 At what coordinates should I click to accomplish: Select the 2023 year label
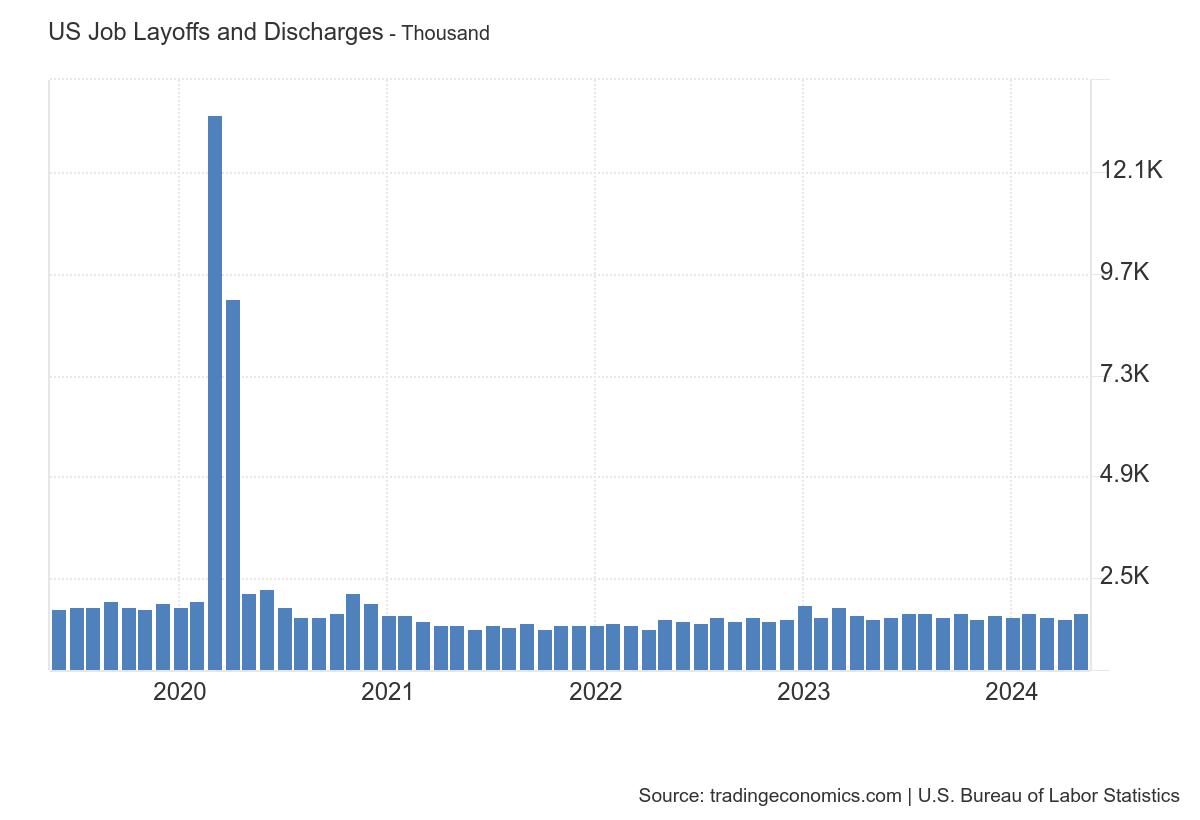(803, 692)
